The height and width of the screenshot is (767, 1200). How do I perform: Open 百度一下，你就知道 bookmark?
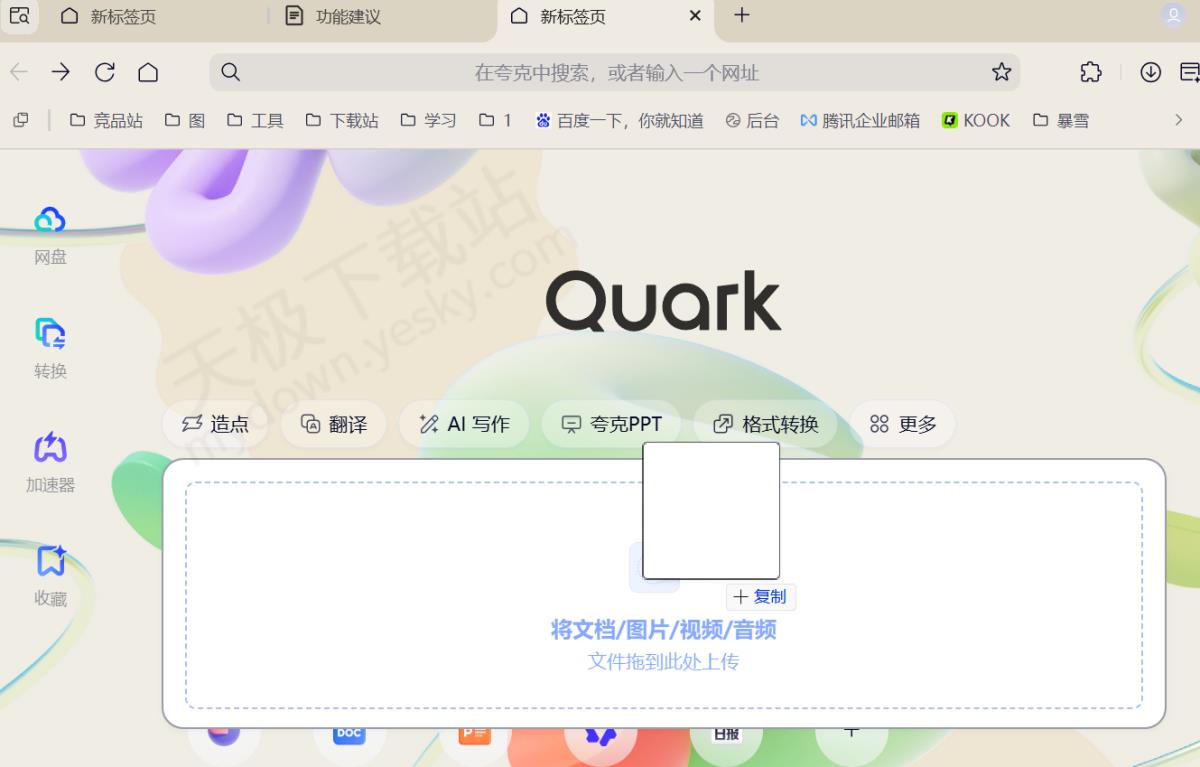(619, 120)
